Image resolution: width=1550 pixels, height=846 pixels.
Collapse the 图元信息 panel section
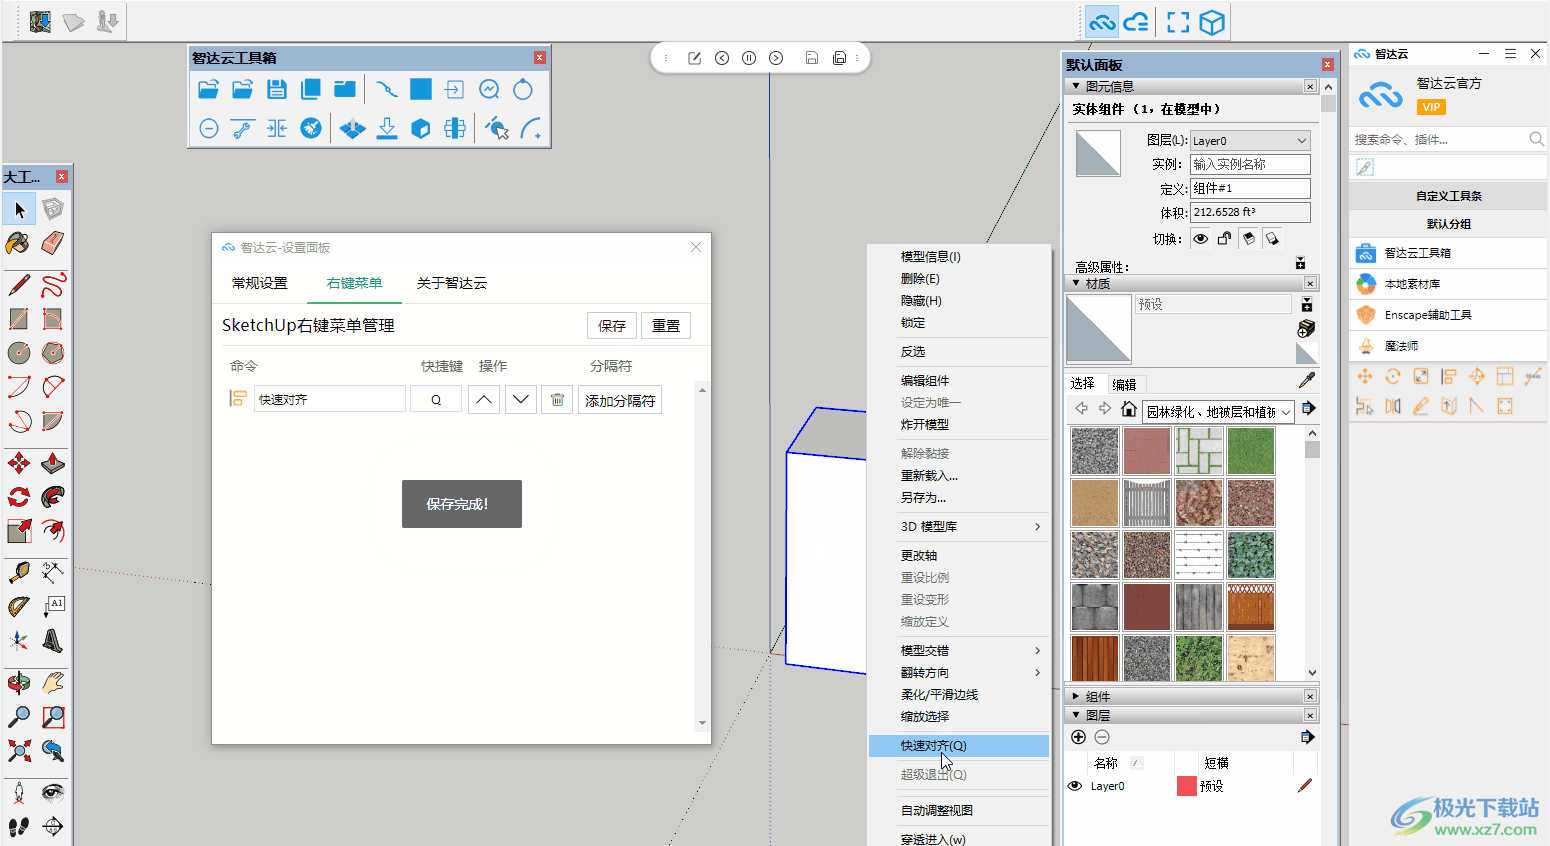1076,86
